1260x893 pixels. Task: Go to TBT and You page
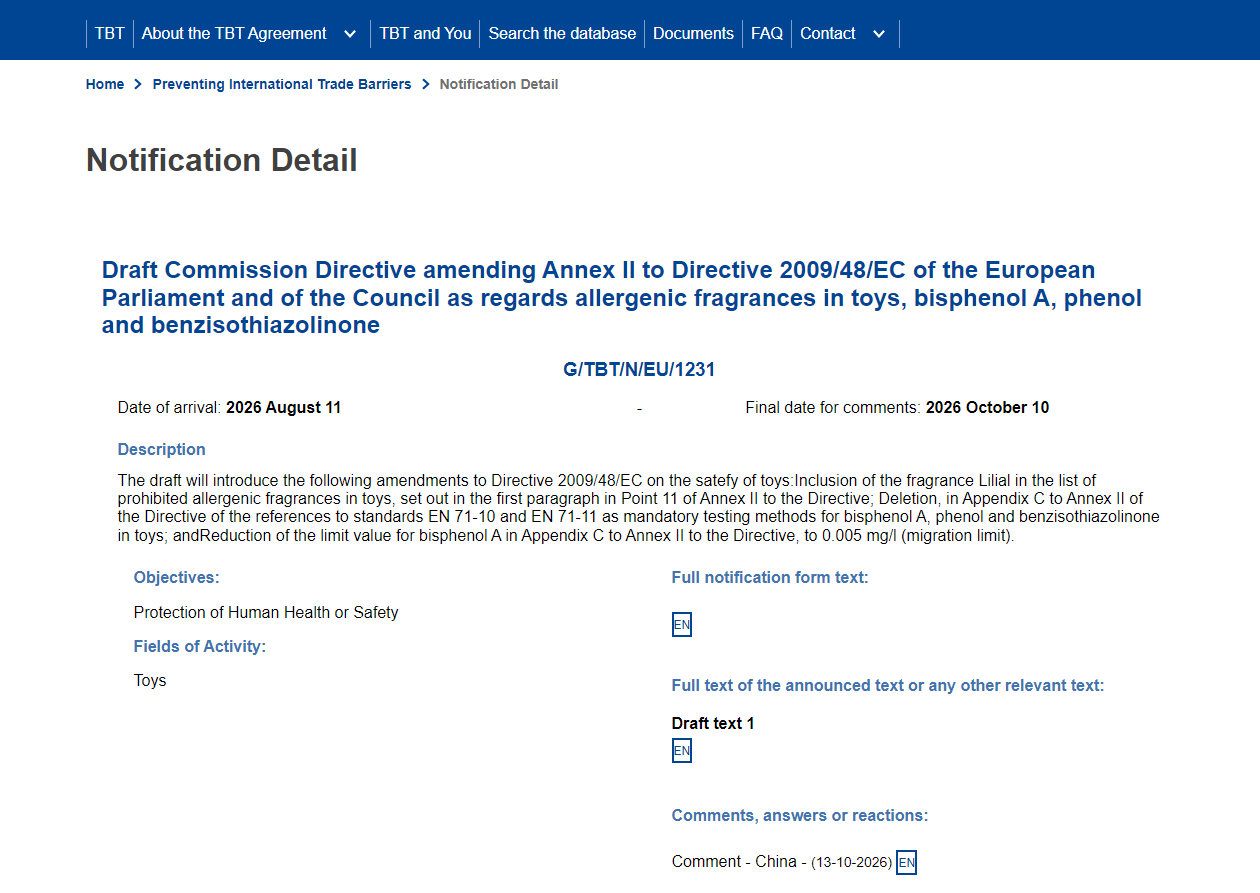pos(425,33)
